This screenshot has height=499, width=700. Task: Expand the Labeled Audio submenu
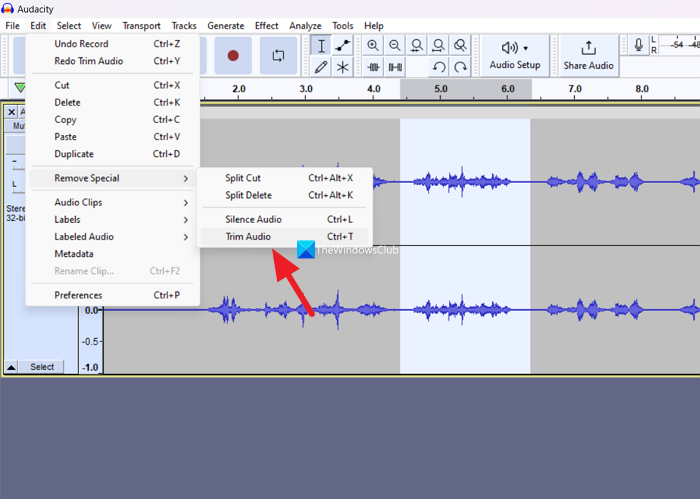[112, 237]
